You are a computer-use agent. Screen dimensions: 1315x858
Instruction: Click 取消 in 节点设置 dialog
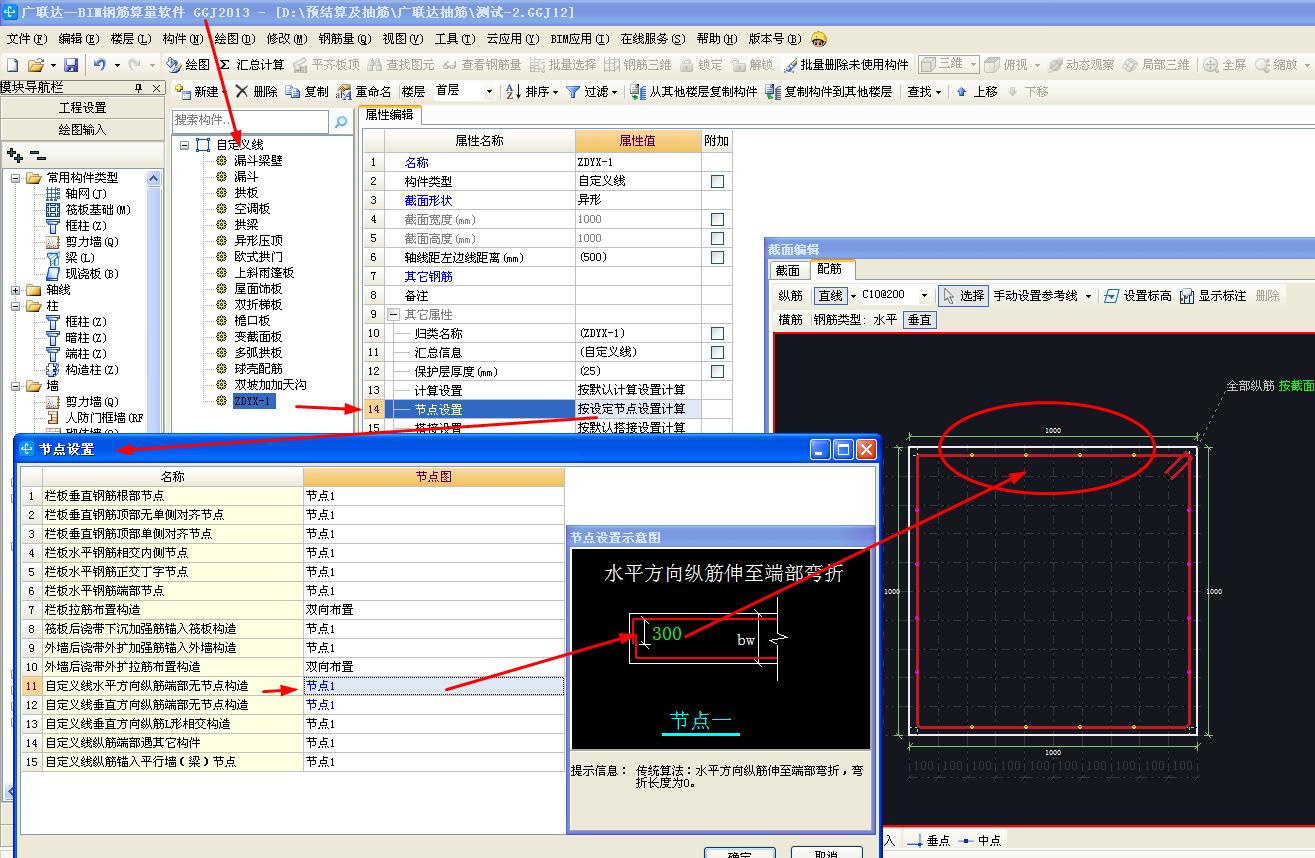tap(826, 853)
